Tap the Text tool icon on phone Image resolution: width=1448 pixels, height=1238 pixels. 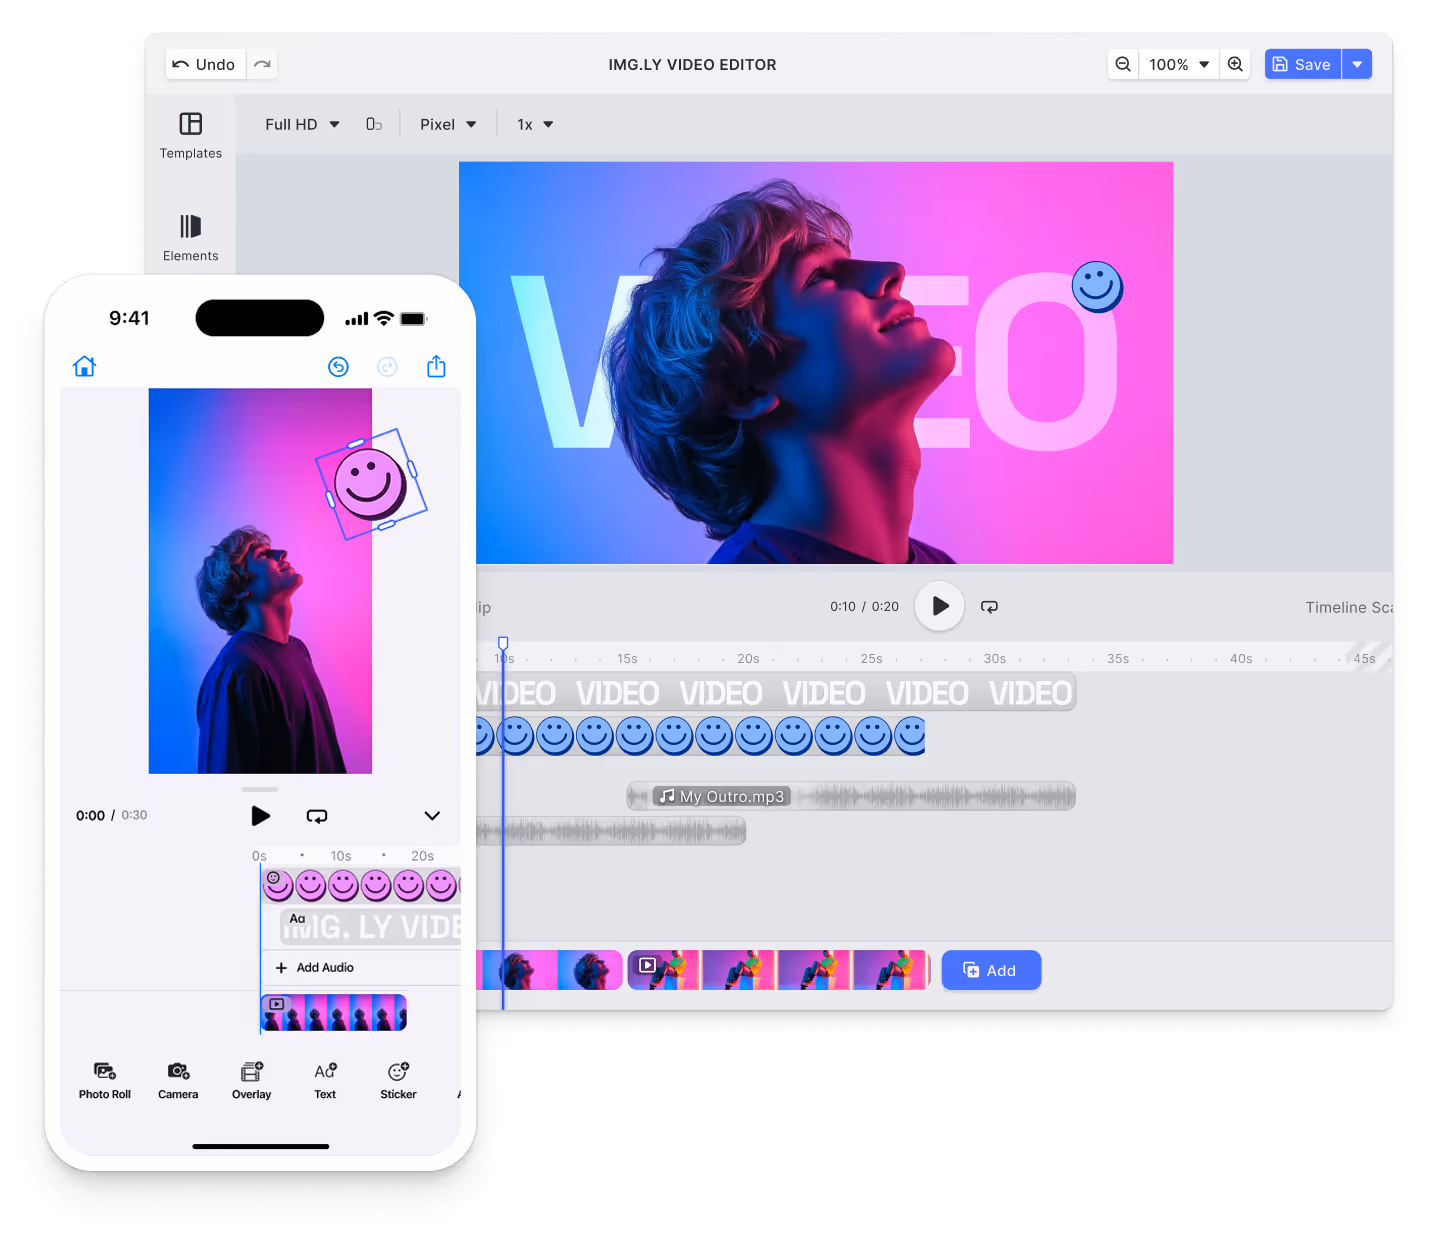[325, 1080]
